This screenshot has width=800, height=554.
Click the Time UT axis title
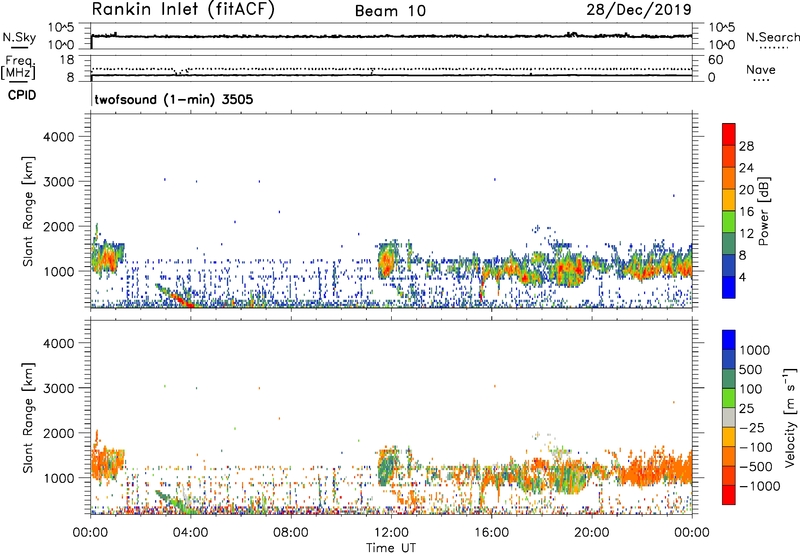coord(391,548)
